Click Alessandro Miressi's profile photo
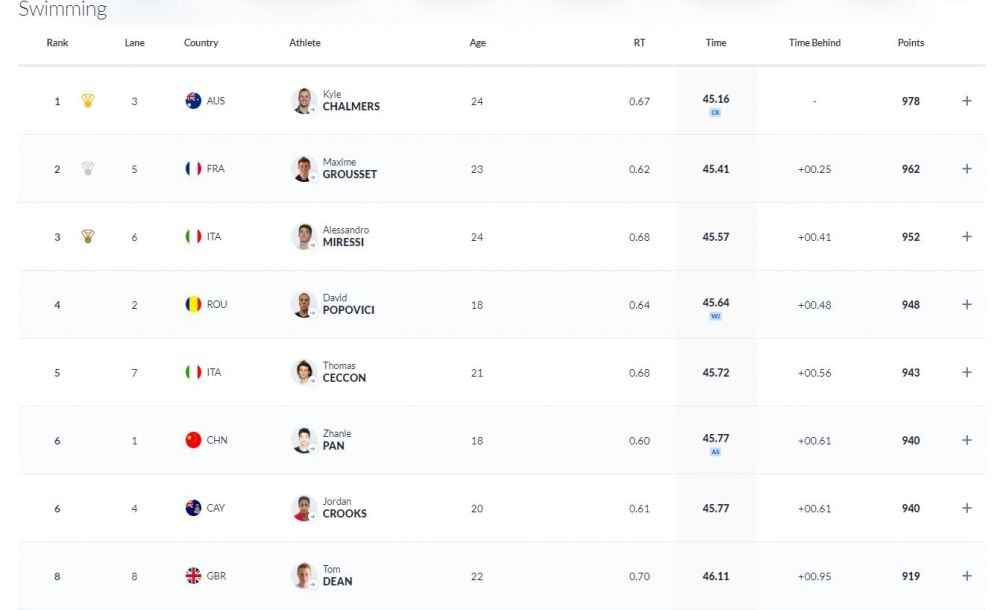Image resolution: width=1000 pixels, height=610 pixels. [x=304, y=237]
